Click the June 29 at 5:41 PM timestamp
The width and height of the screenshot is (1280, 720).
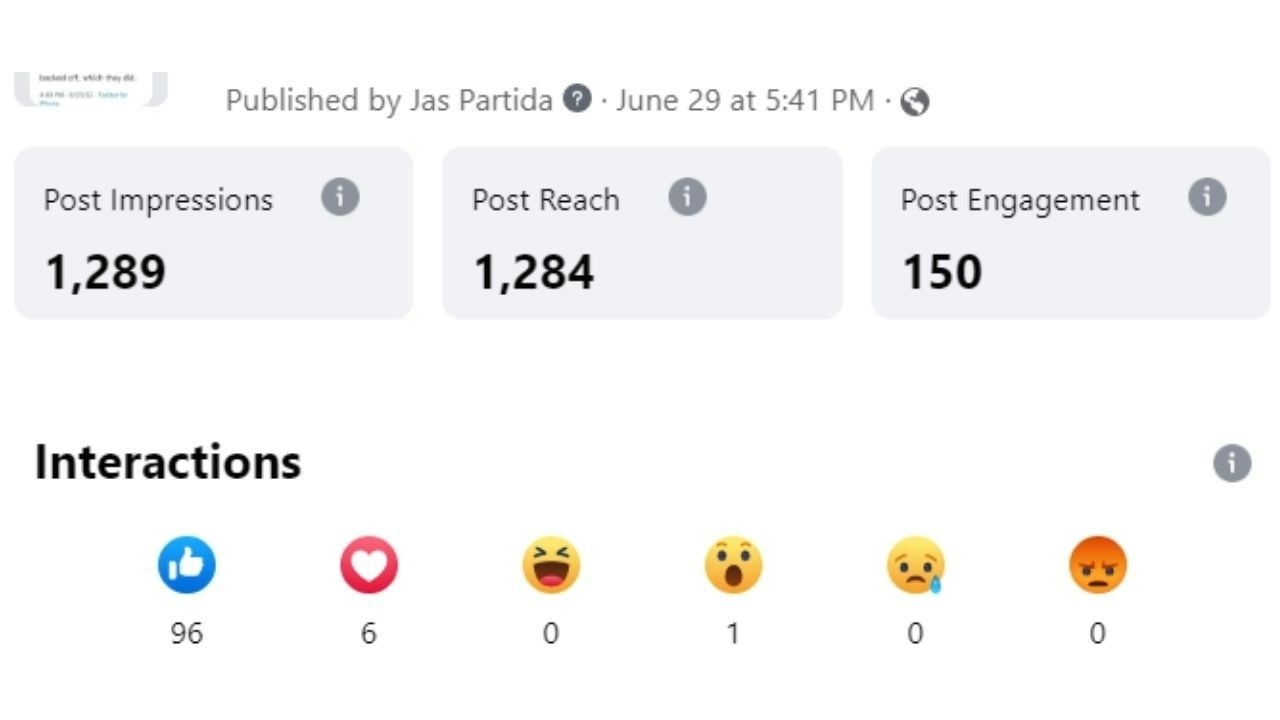[744, 100]
